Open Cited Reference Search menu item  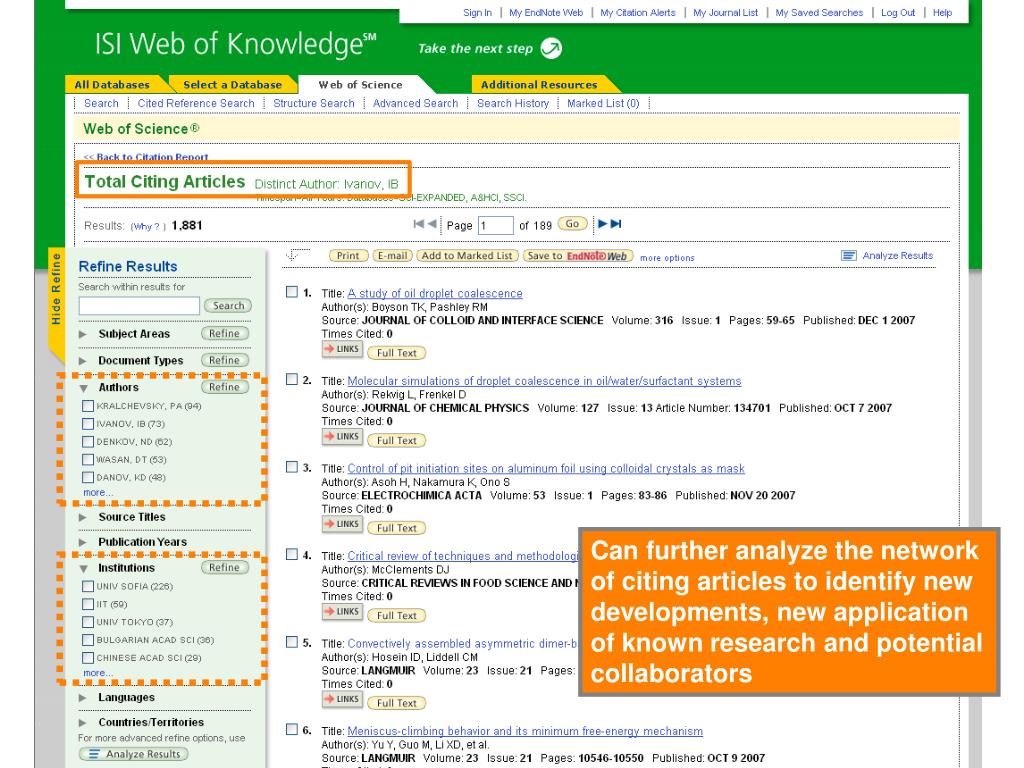(x=196, y=103)
